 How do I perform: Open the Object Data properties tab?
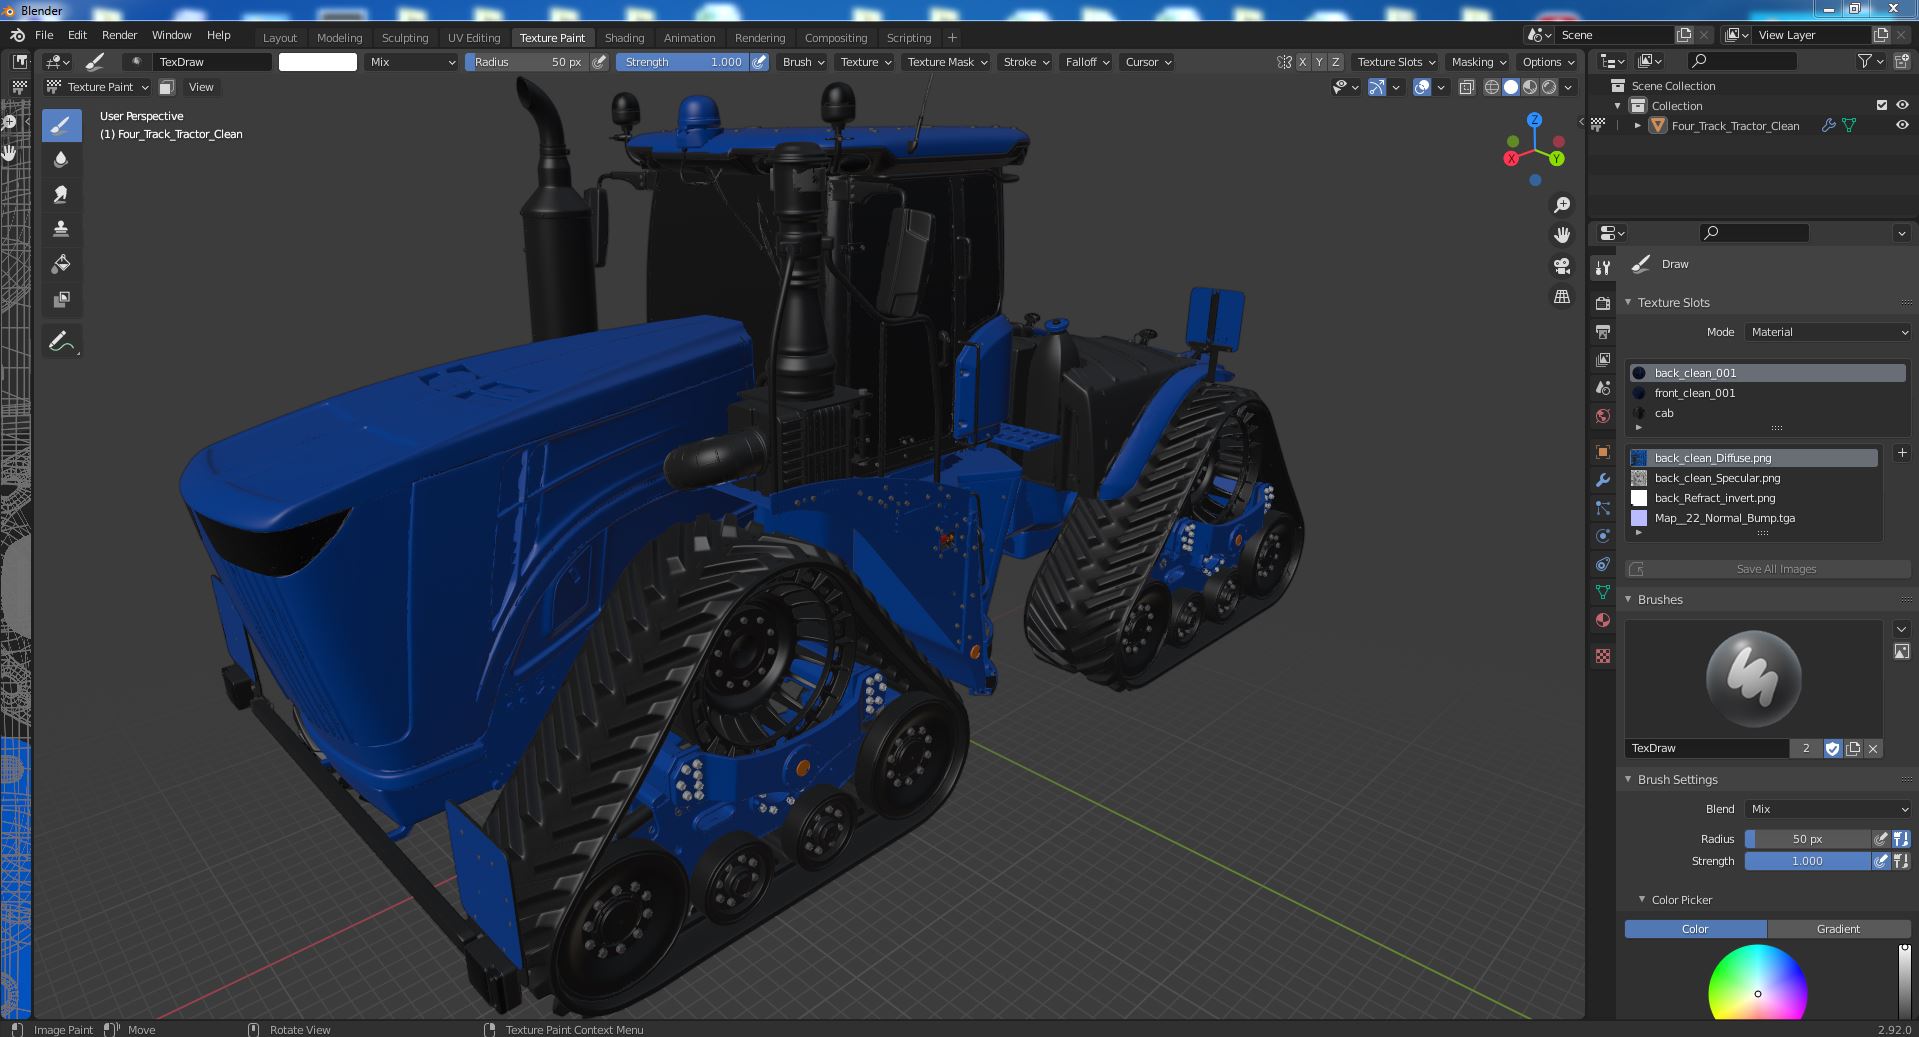[x=1603, y=591]
